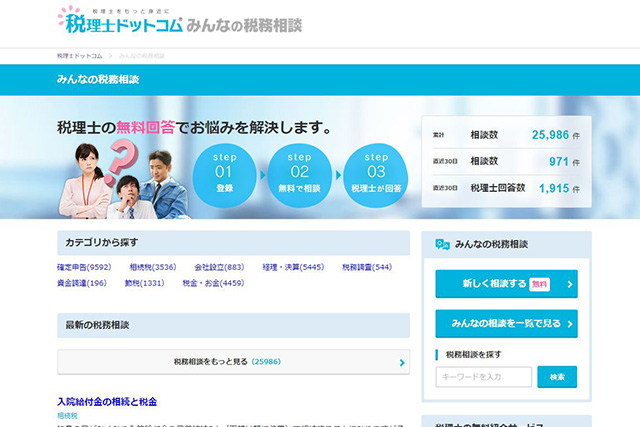Open the 入院給付金の相続と税金 article
Viewport: 640px width, 427px height.
(107, 402)
